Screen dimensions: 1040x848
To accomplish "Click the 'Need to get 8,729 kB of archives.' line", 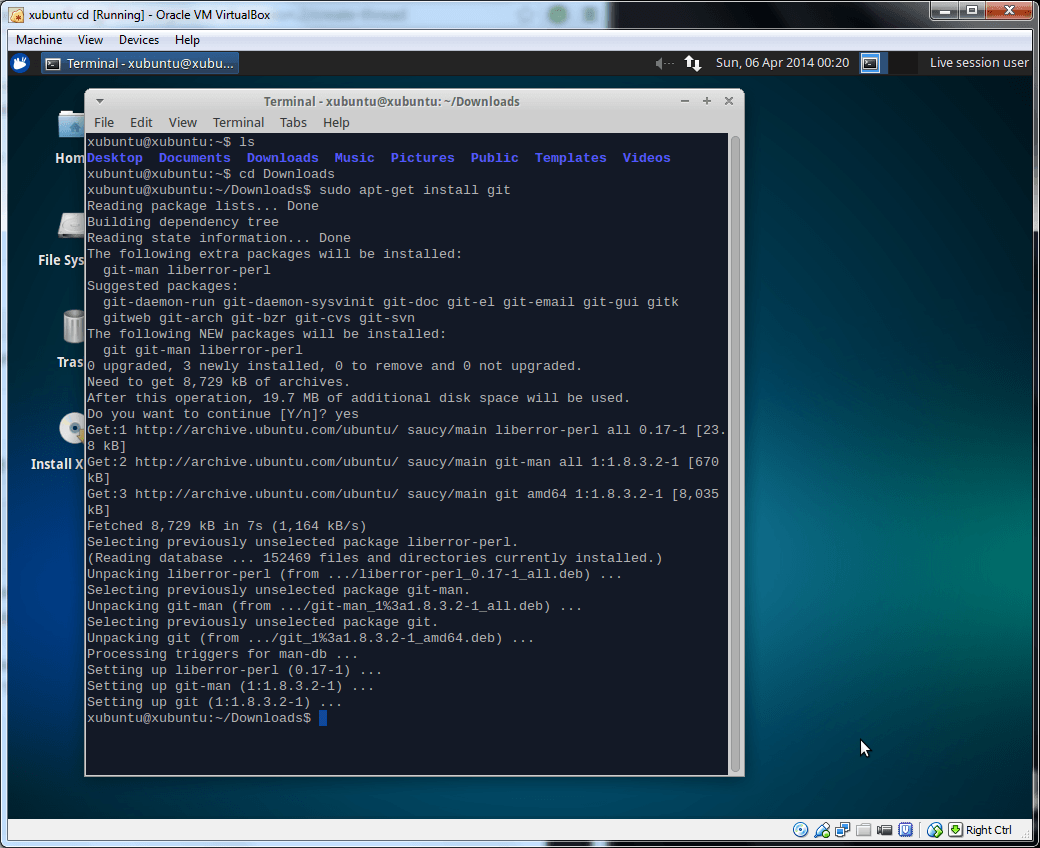I will (x=218, y=383).
